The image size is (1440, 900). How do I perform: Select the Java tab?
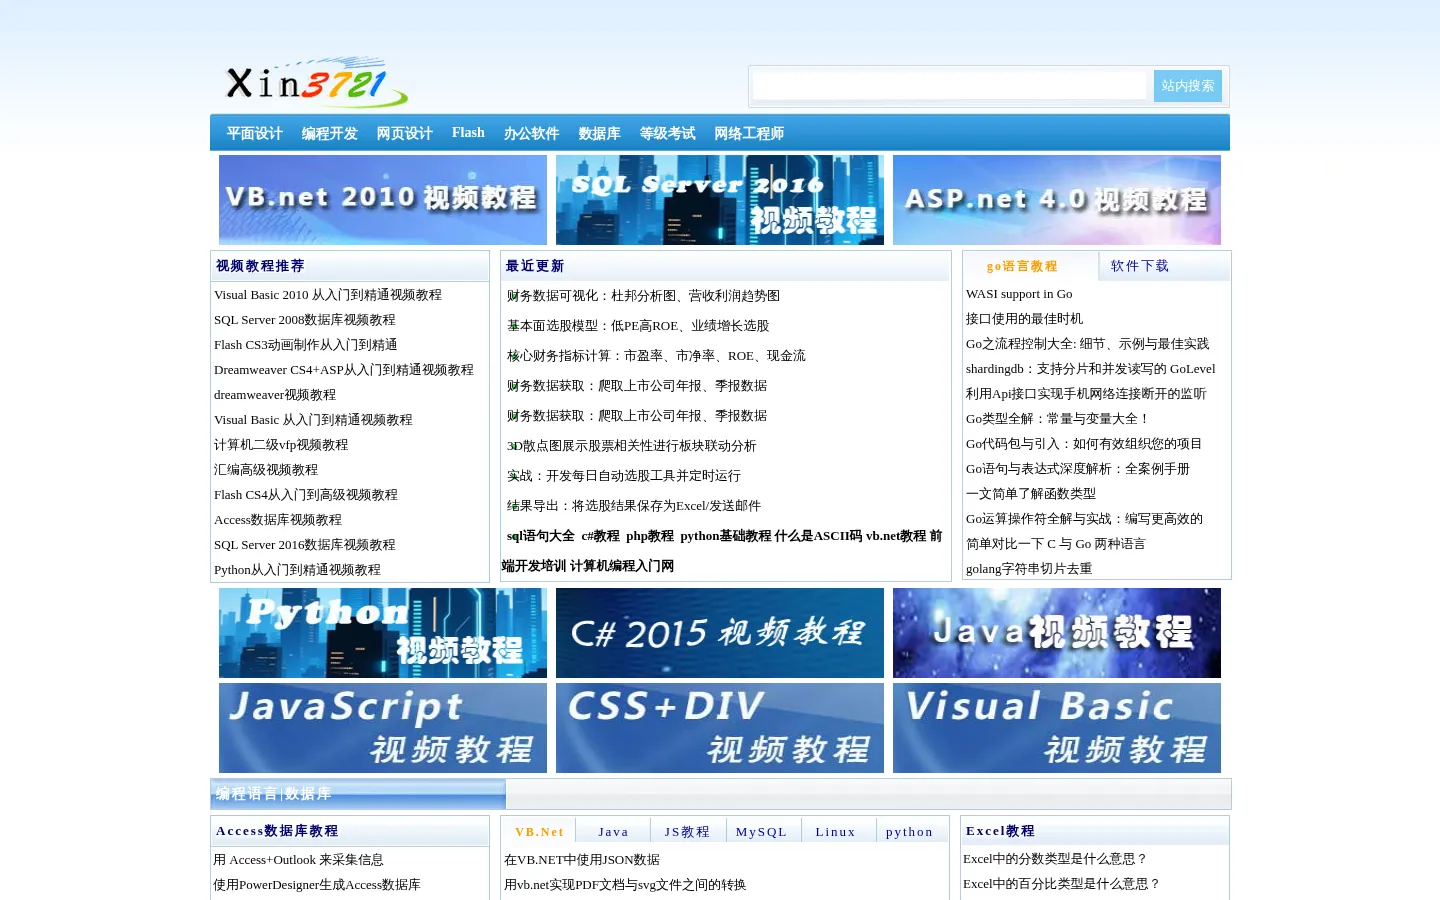point(614,832)
